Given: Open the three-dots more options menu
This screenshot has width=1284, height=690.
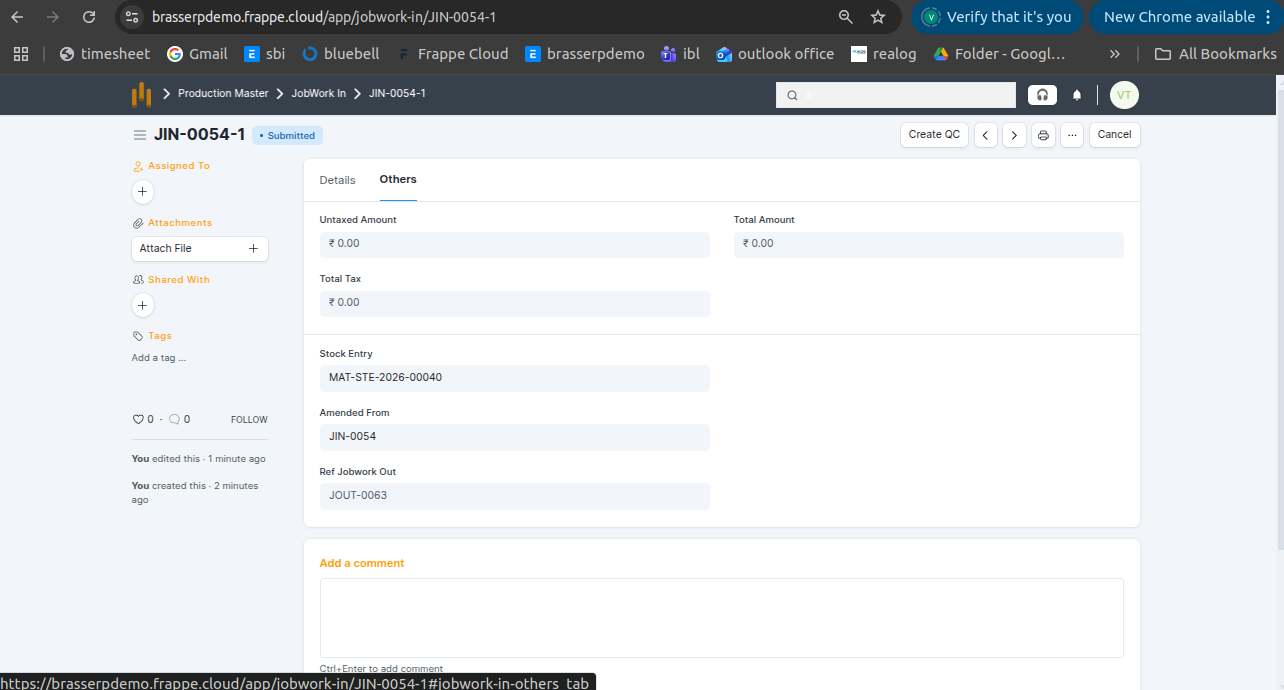Looking at the screenshot, I should click(1072, 135).
